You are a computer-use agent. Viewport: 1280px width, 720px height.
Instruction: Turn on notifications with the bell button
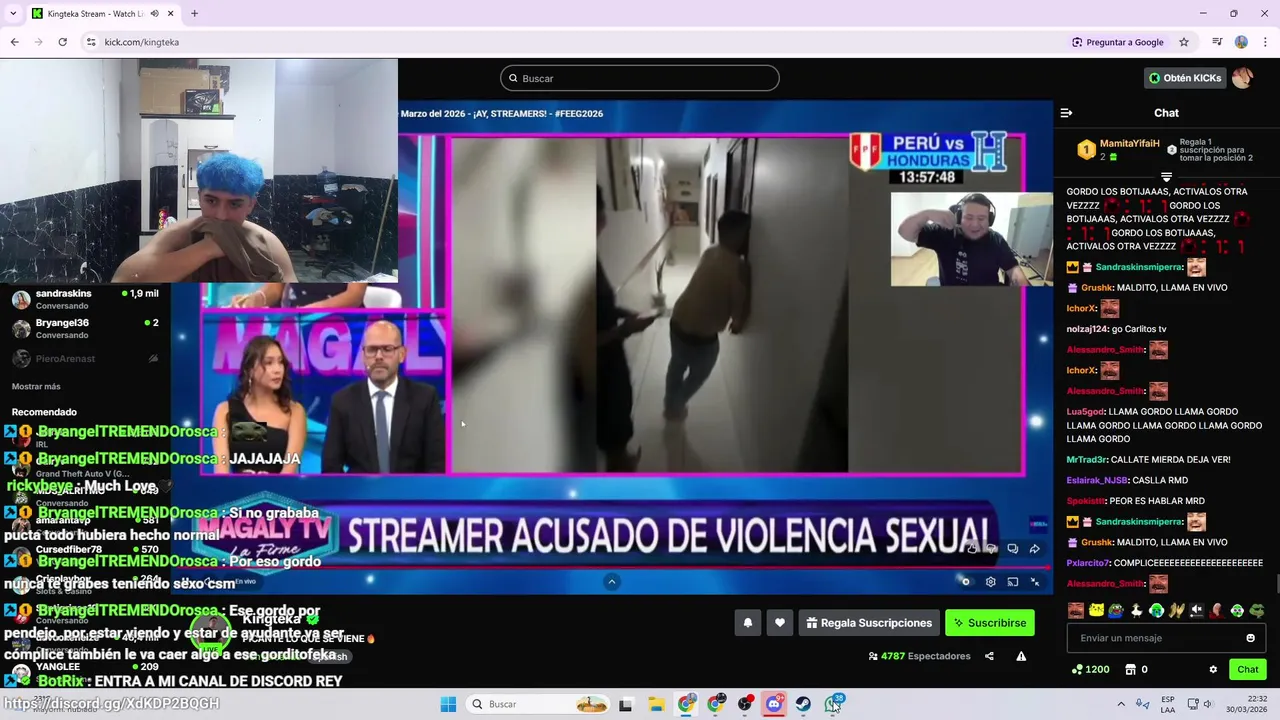tap(748, 623)
